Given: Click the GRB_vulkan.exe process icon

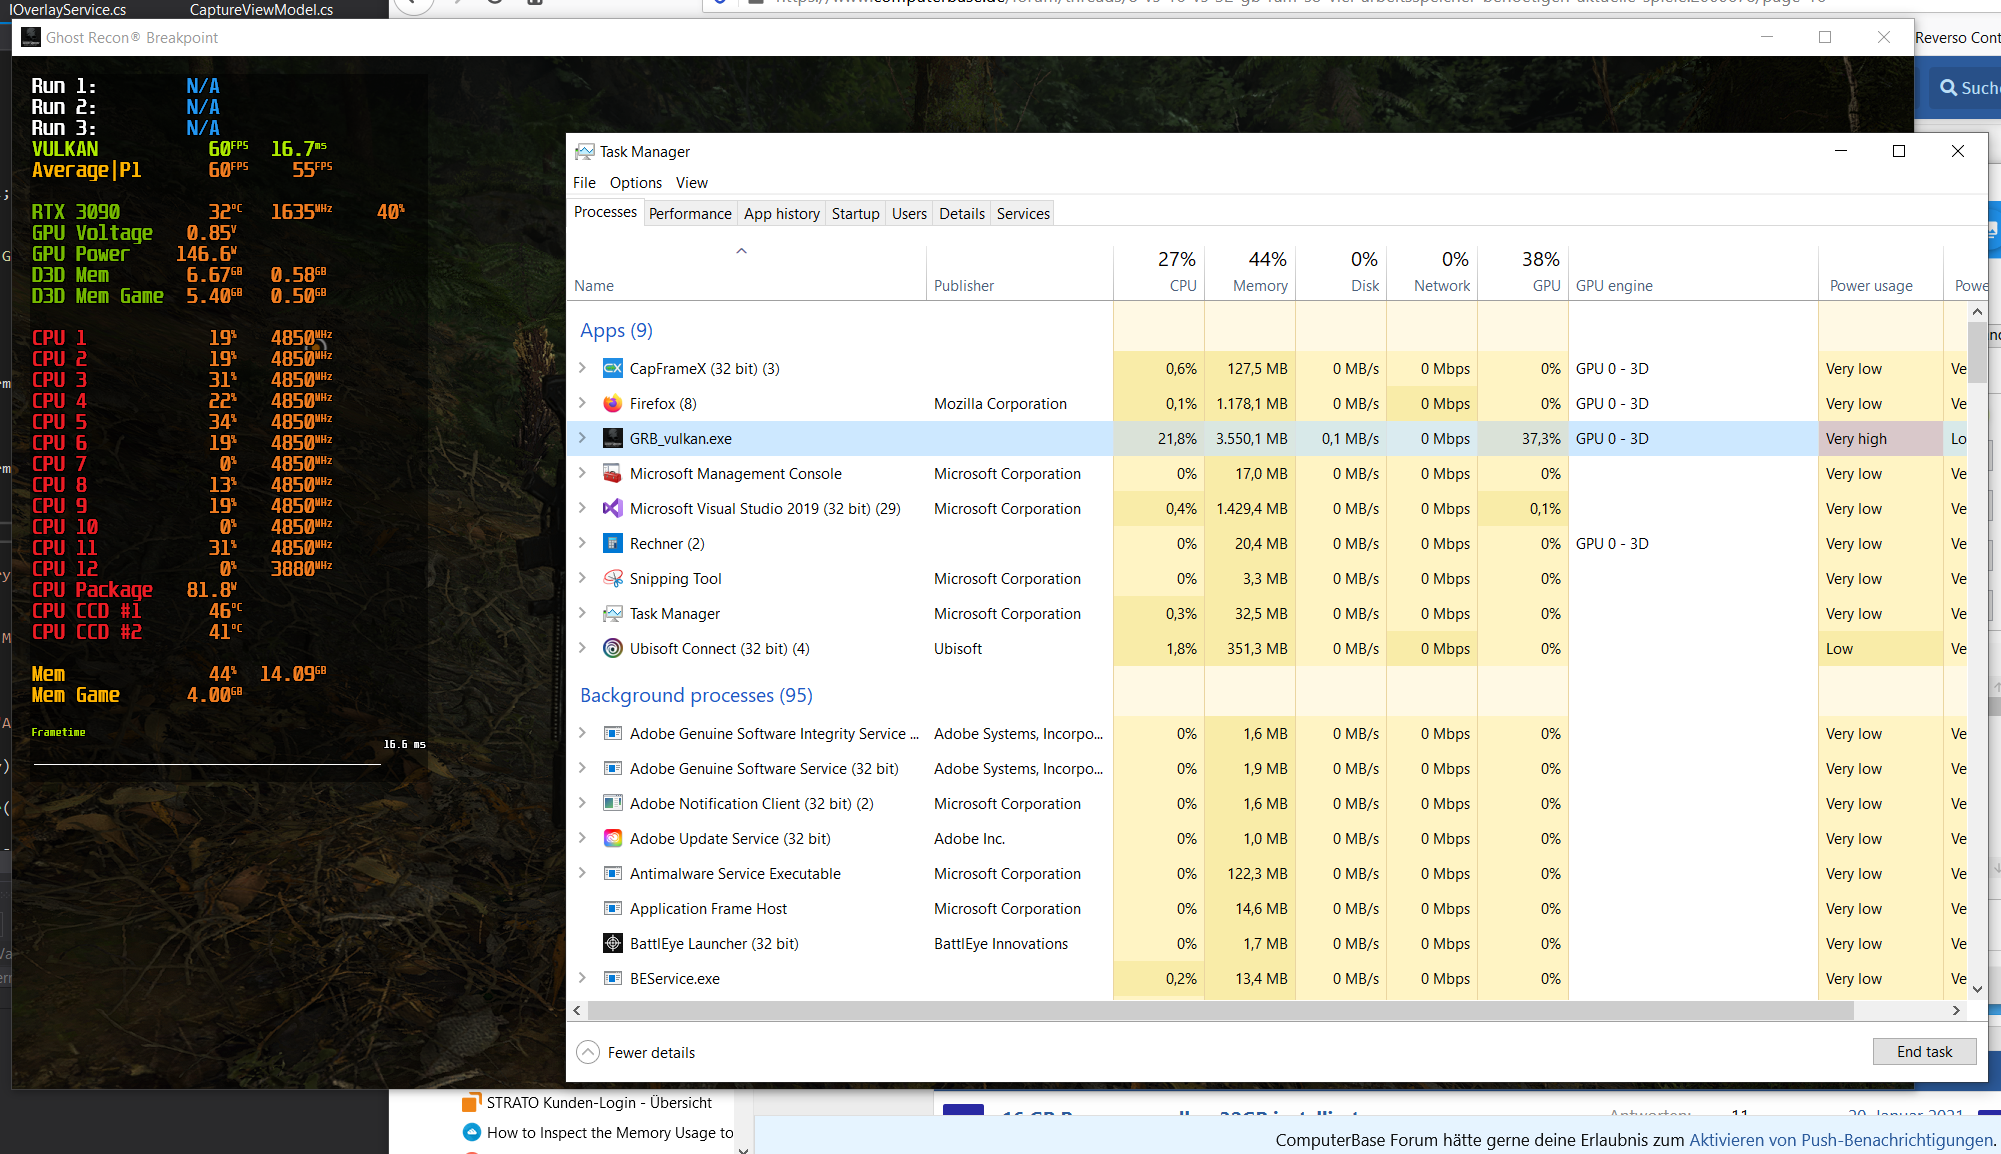Looking at the screenshot, I should pyautogui.click(x=613, y=439).
